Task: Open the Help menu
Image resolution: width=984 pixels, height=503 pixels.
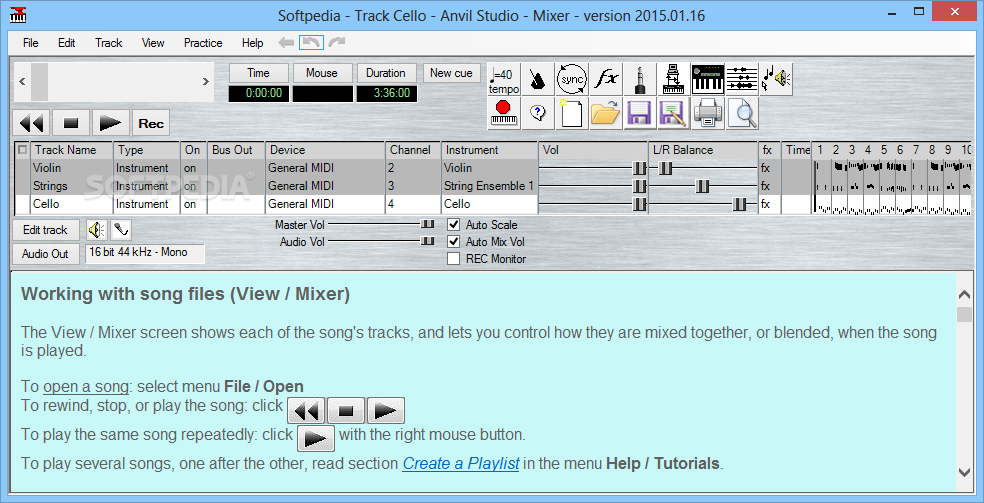Action: point(252,43)
